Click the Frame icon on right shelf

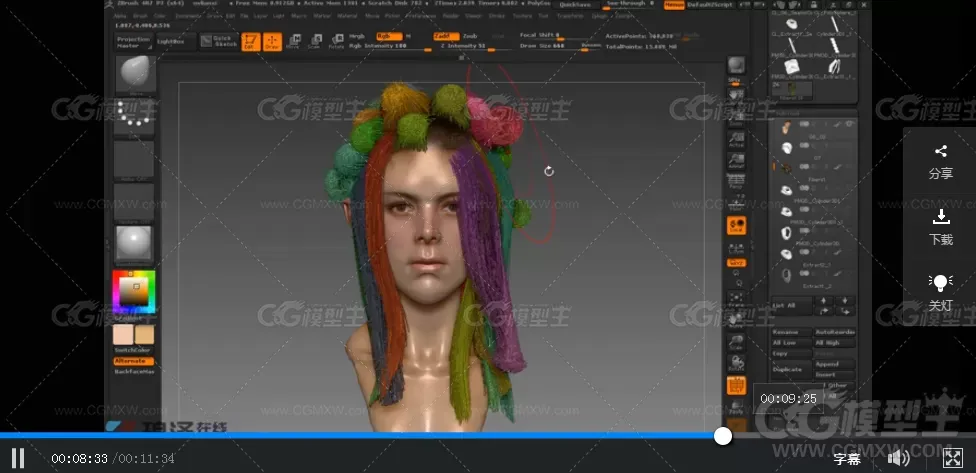tap(736, 297)
